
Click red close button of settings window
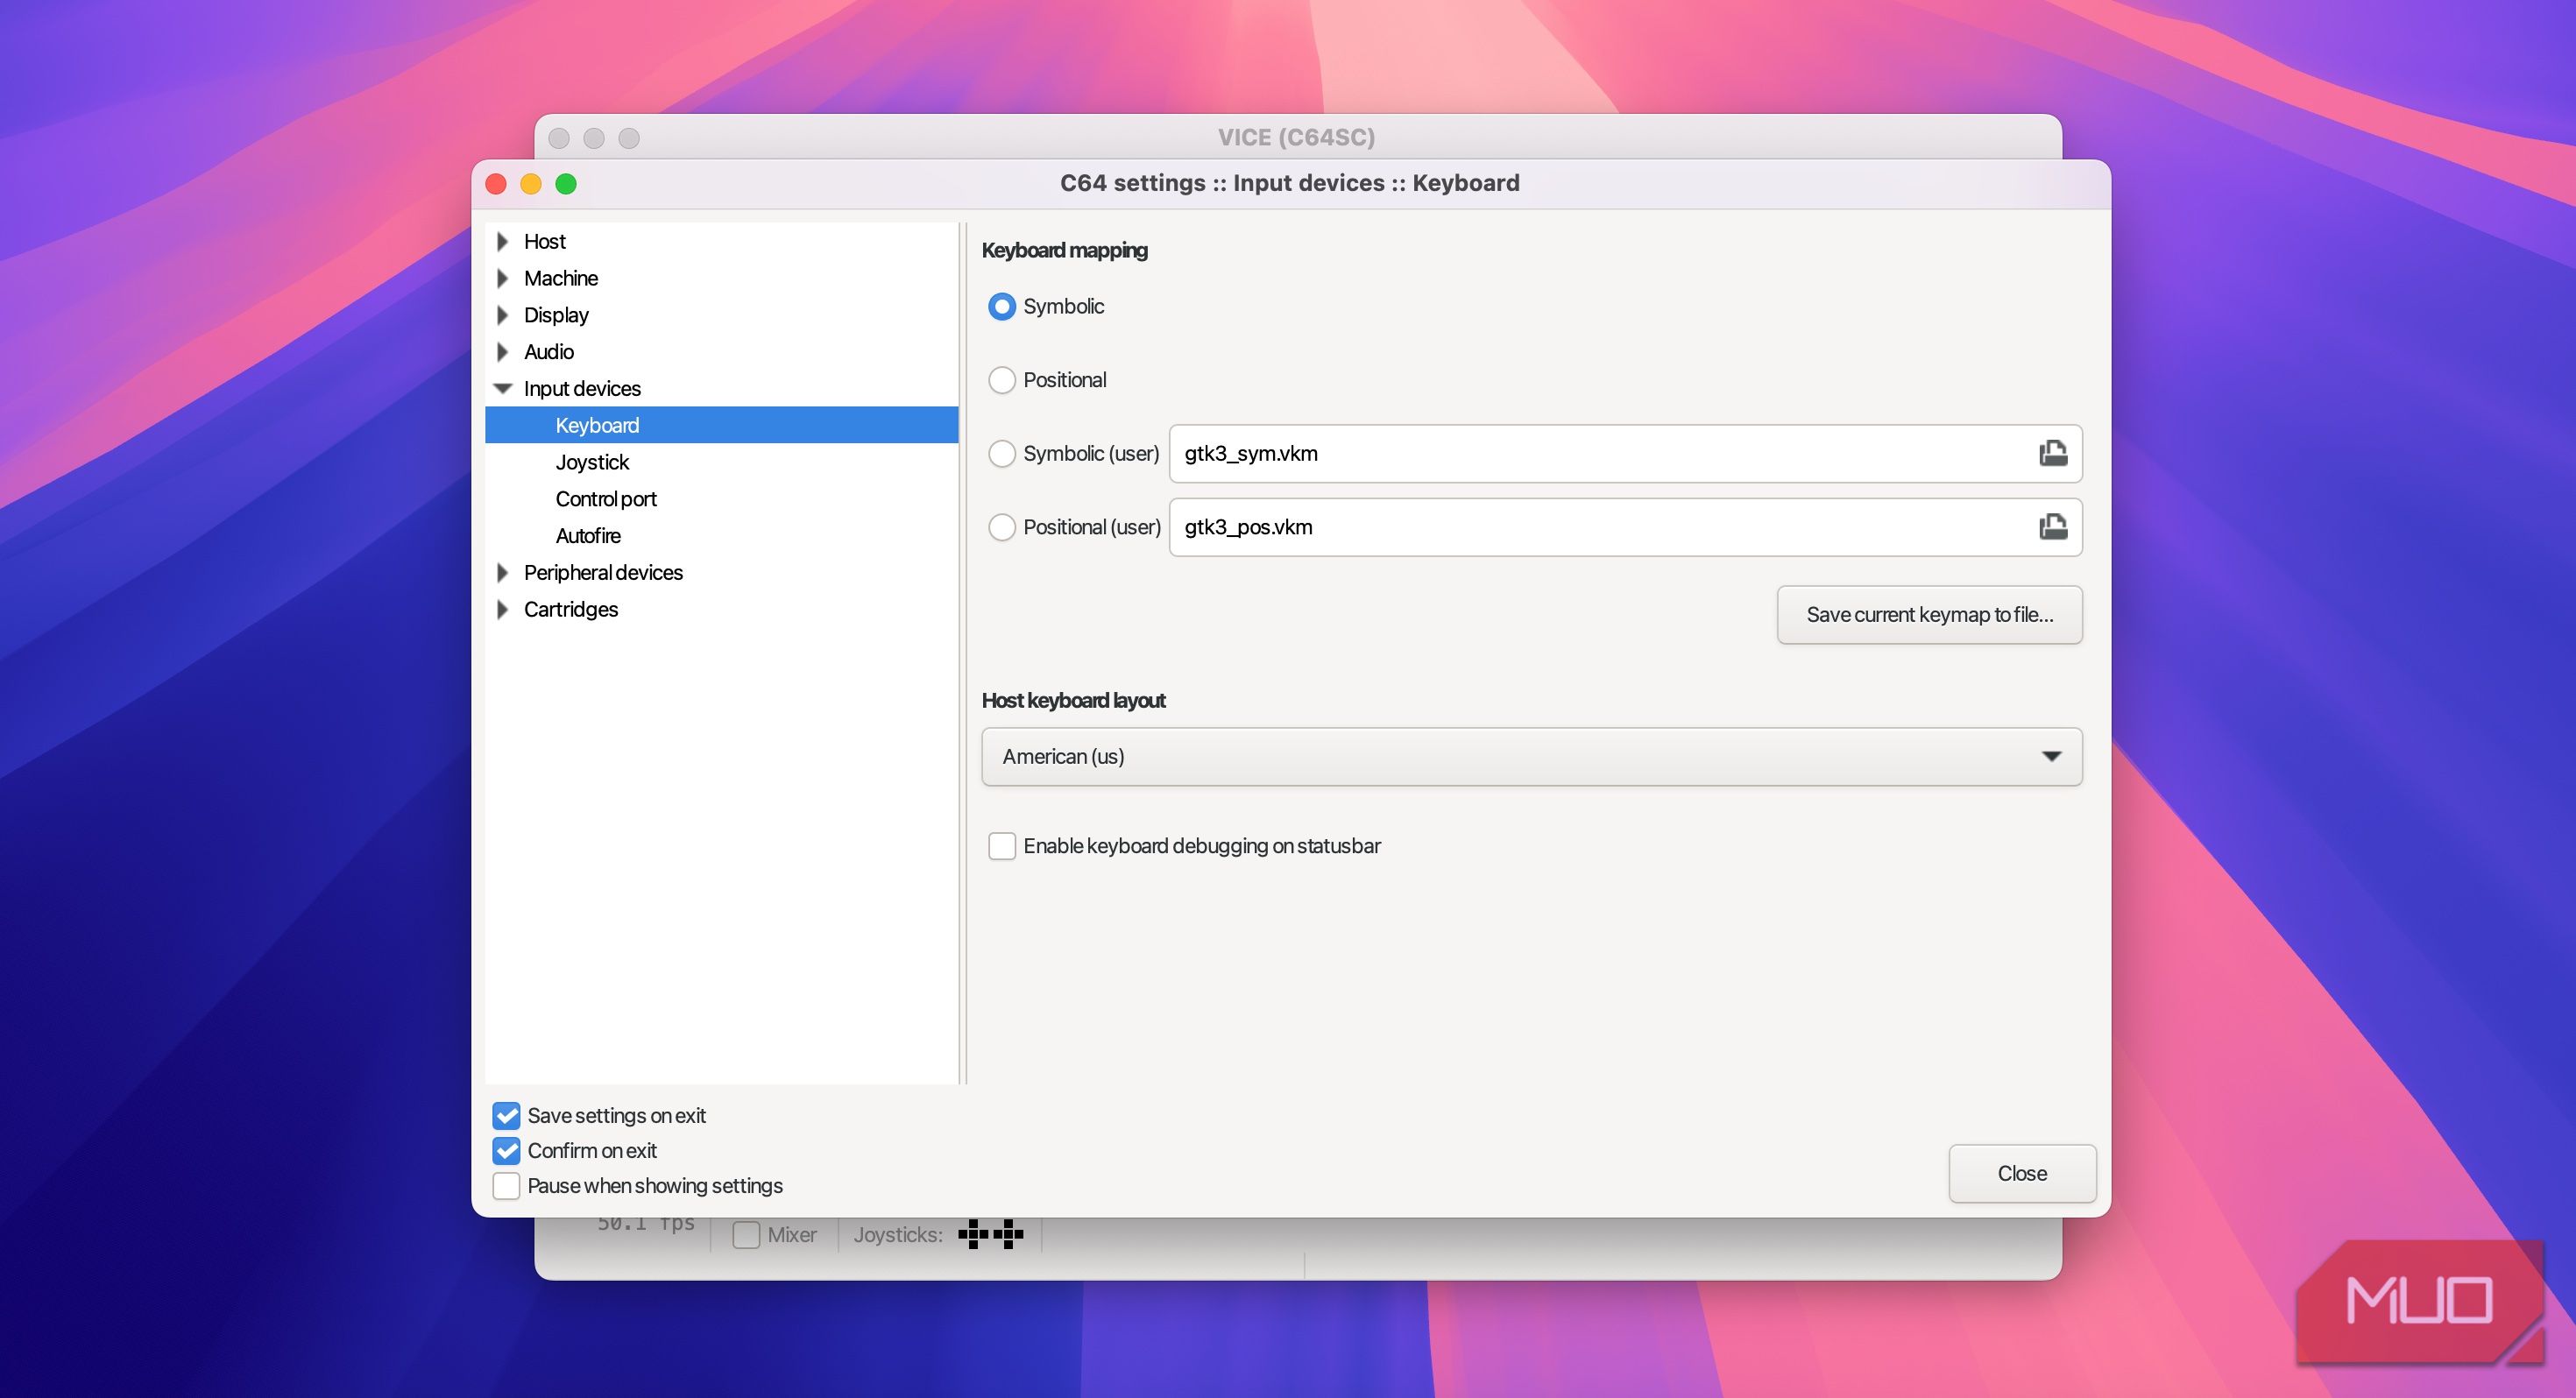[x=496, y=184]
